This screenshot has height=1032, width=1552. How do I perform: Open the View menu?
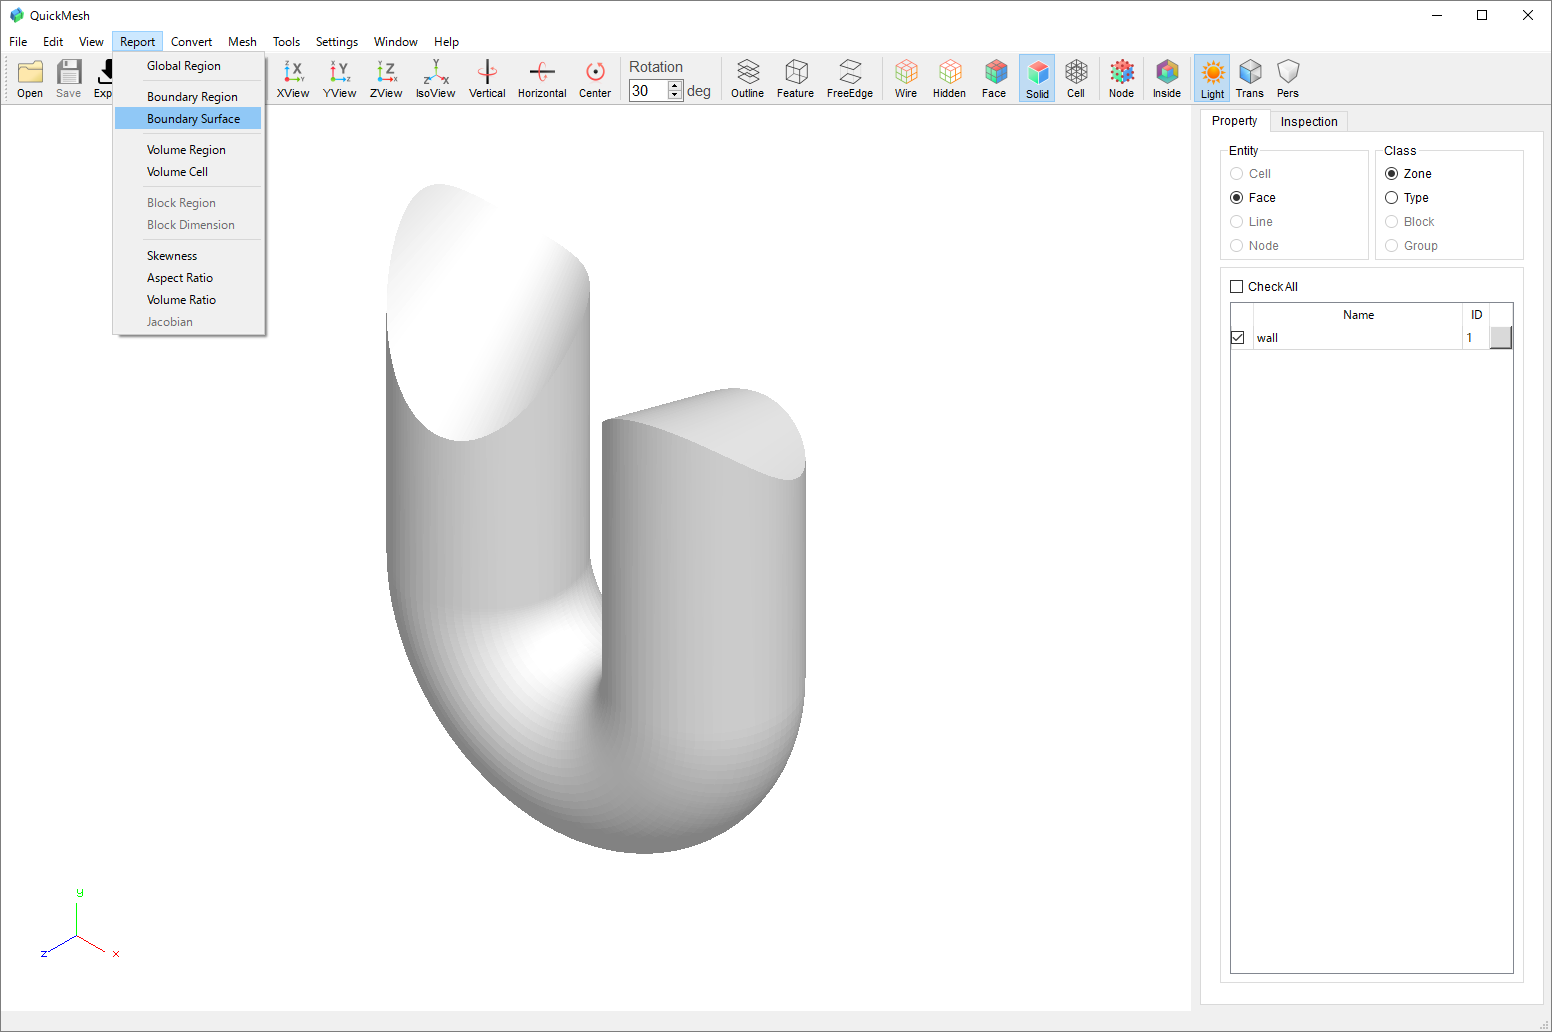pos(91,42)
